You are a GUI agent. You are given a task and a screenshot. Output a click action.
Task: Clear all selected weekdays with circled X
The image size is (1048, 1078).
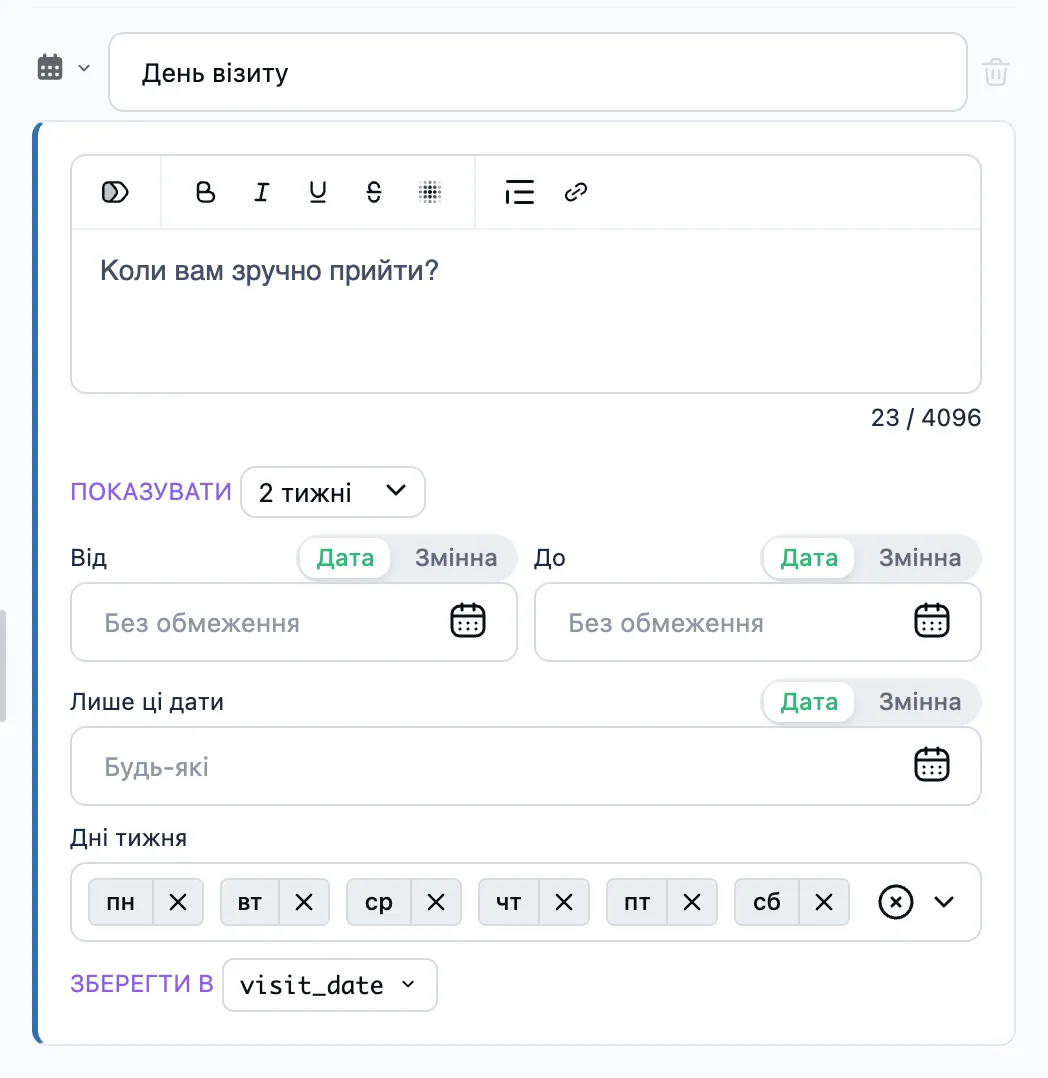895,902
